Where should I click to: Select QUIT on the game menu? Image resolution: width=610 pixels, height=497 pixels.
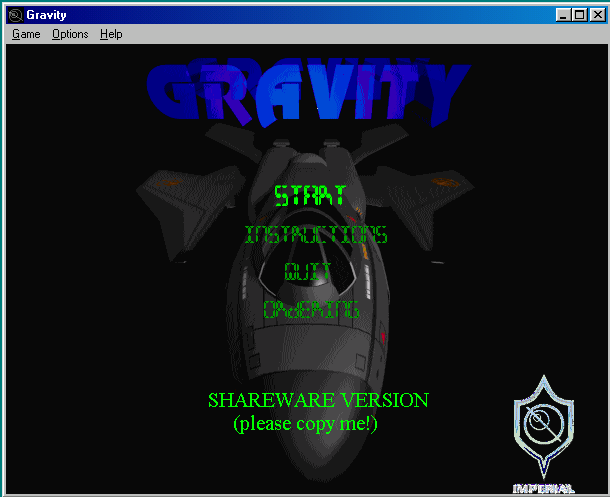pyautogui.click(x=307, y=271)
